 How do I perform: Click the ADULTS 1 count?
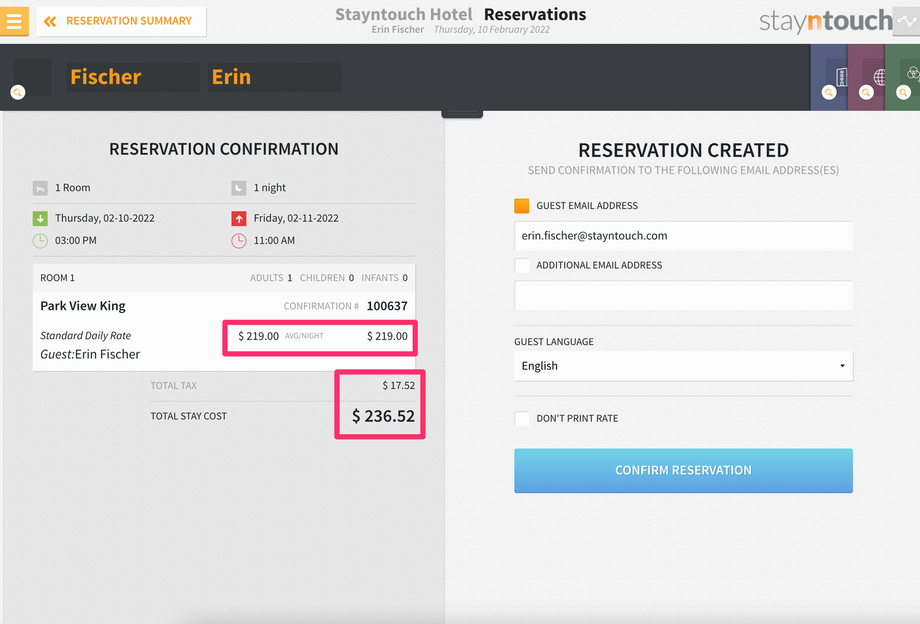[271, 278]
